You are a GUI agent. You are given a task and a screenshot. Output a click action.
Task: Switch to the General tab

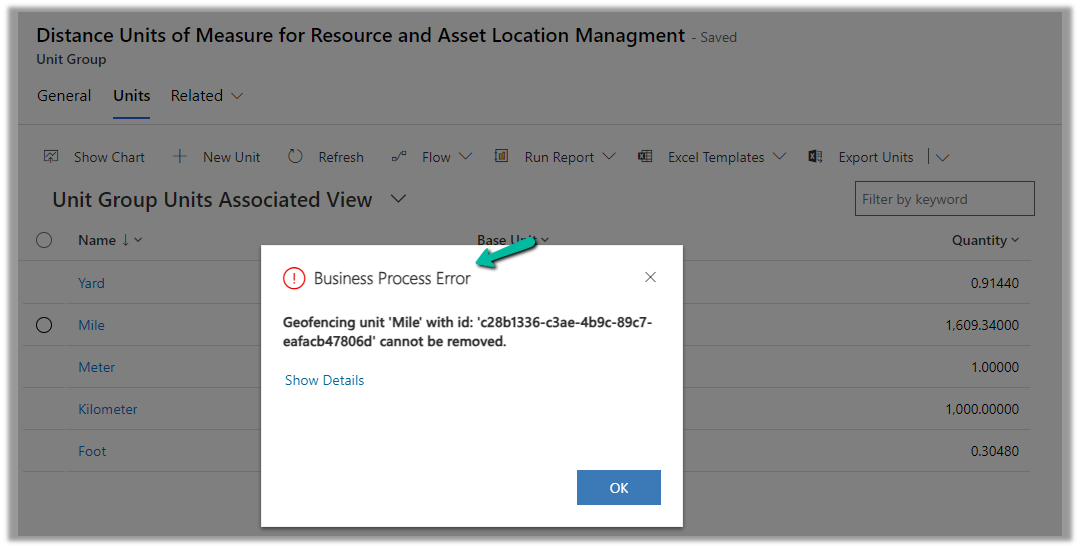[64, 96]
